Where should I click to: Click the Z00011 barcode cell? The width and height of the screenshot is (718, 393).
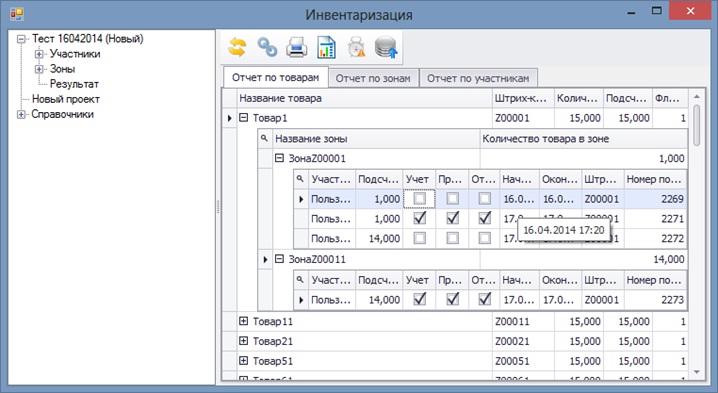[523, 322]
